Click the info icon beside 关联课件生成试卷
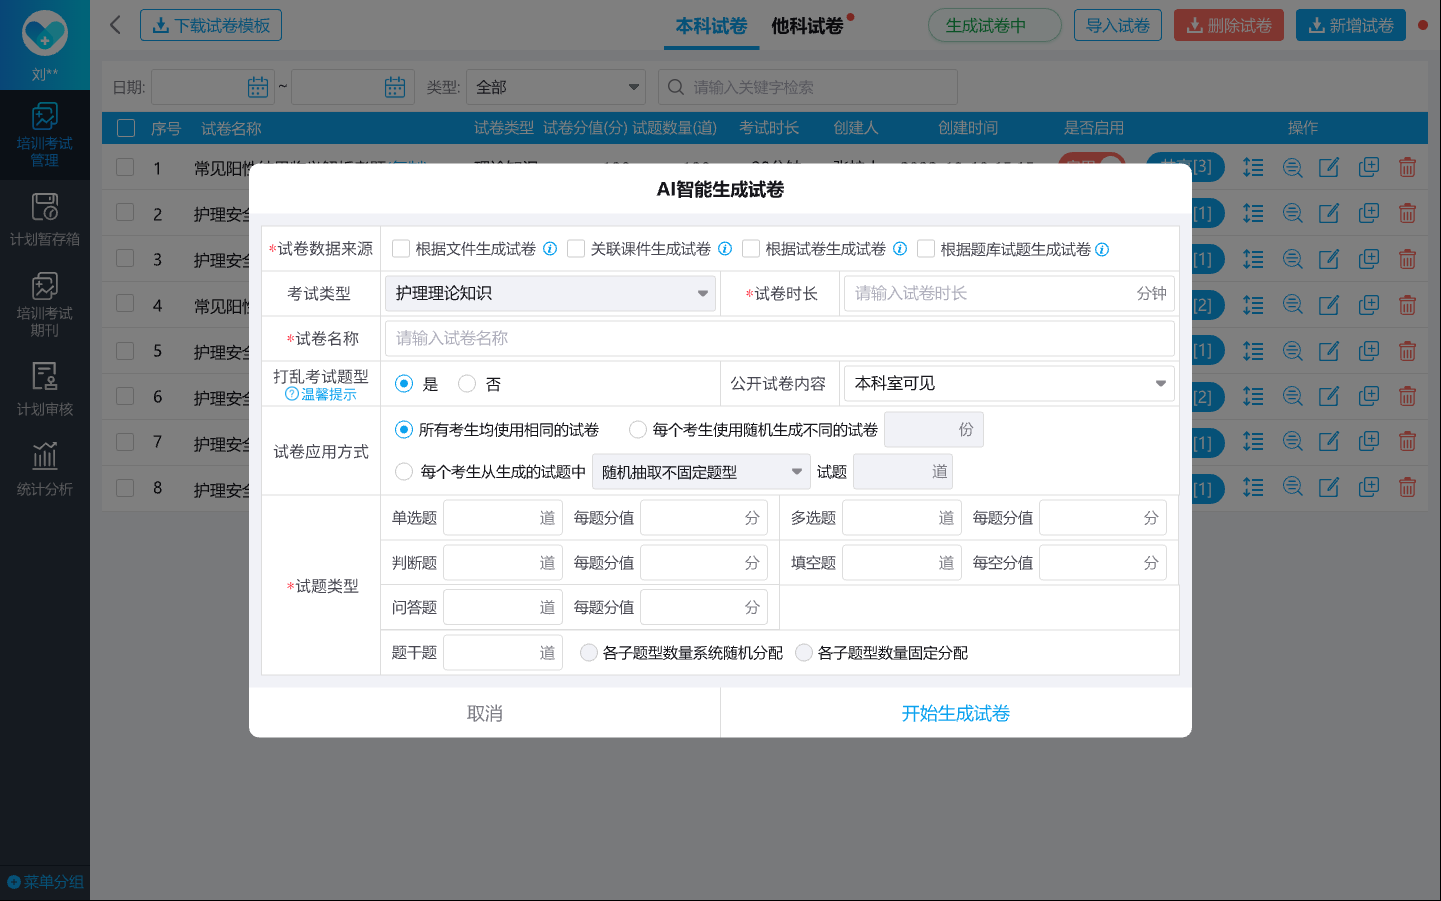 [x=725, y=249]
